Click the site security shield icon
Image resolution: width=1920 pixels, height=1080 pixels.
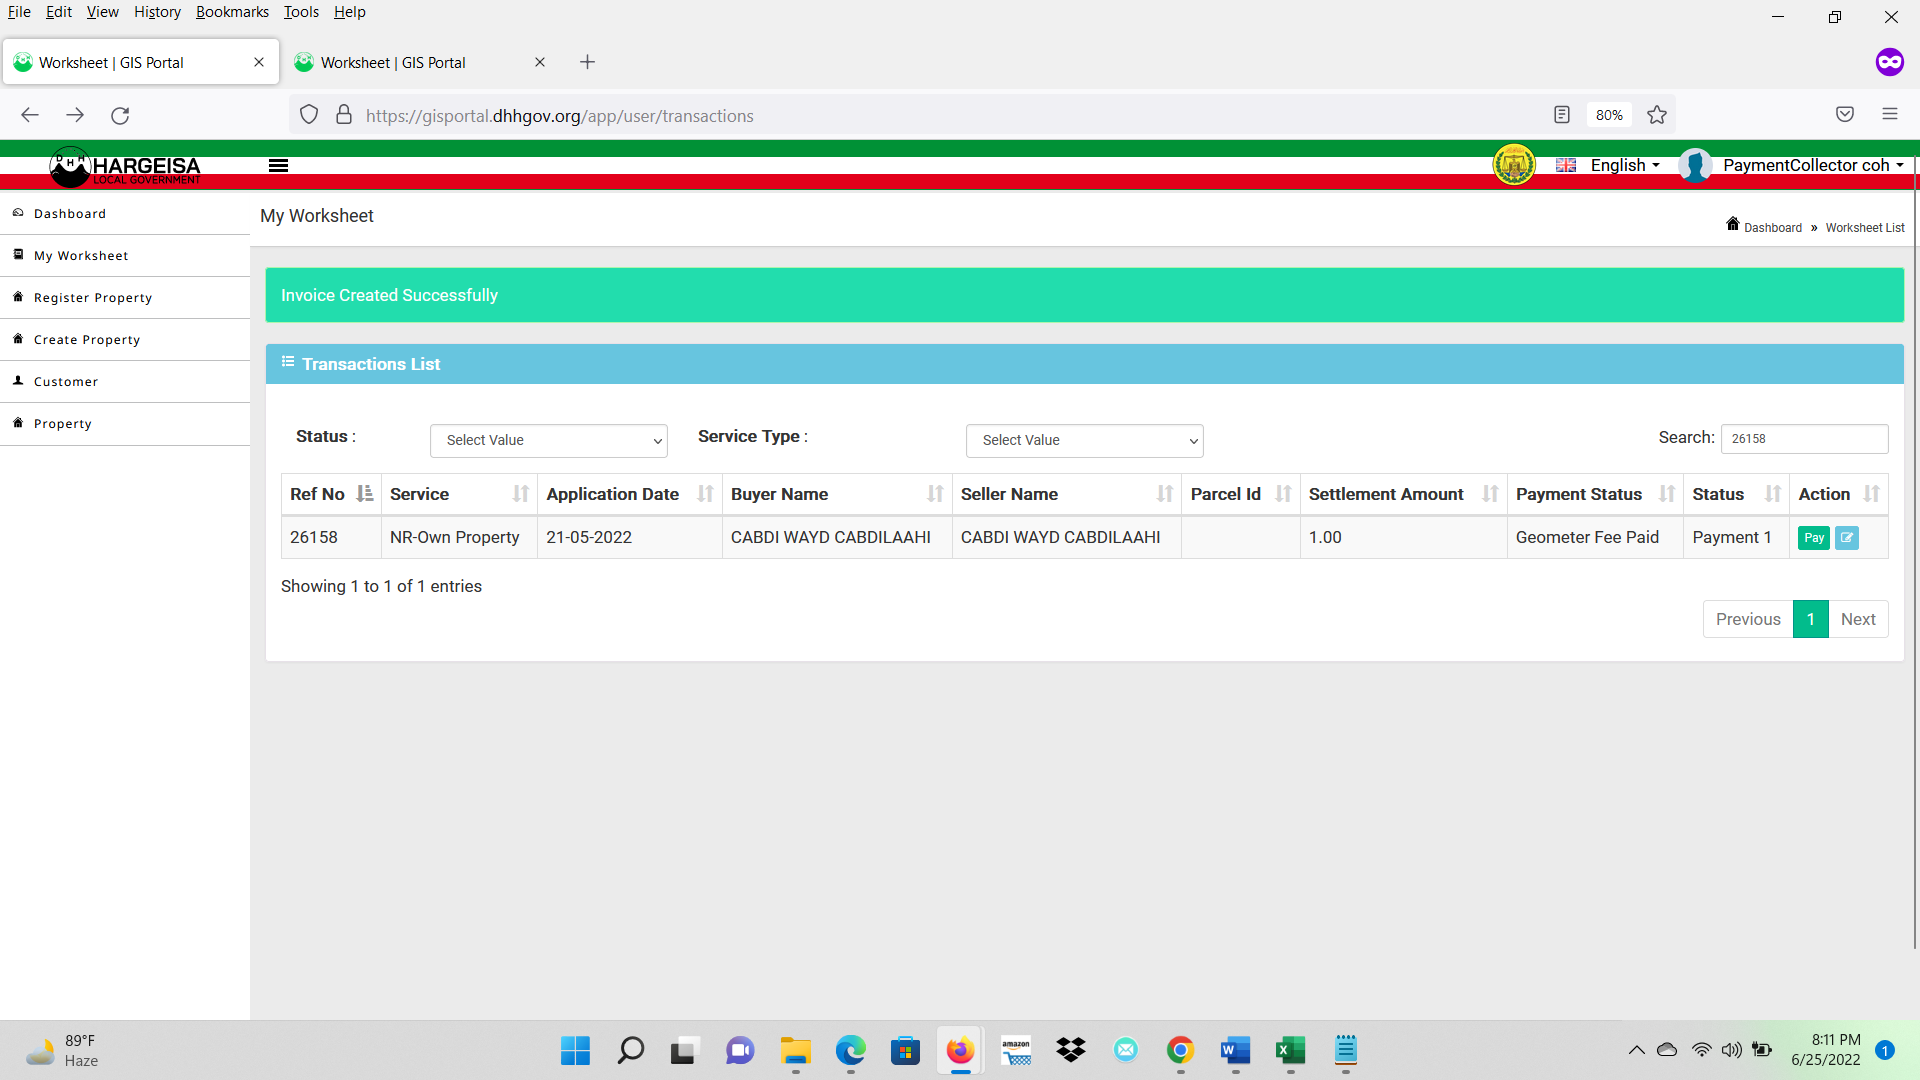tap(309, 115)
